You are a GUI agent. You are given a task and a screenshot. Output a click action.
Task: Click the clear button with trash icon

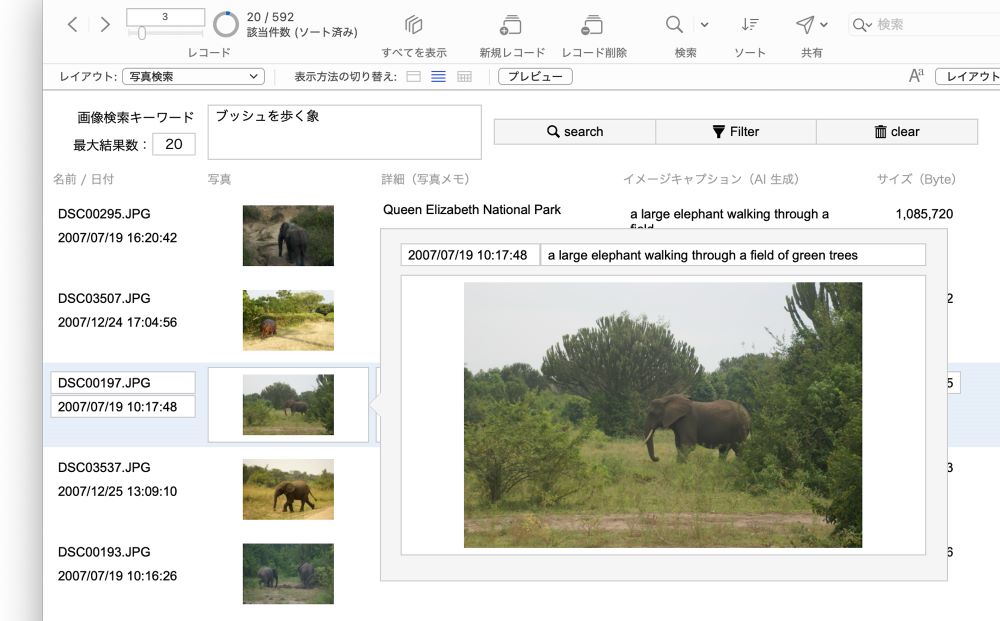(x=897, y=131)
